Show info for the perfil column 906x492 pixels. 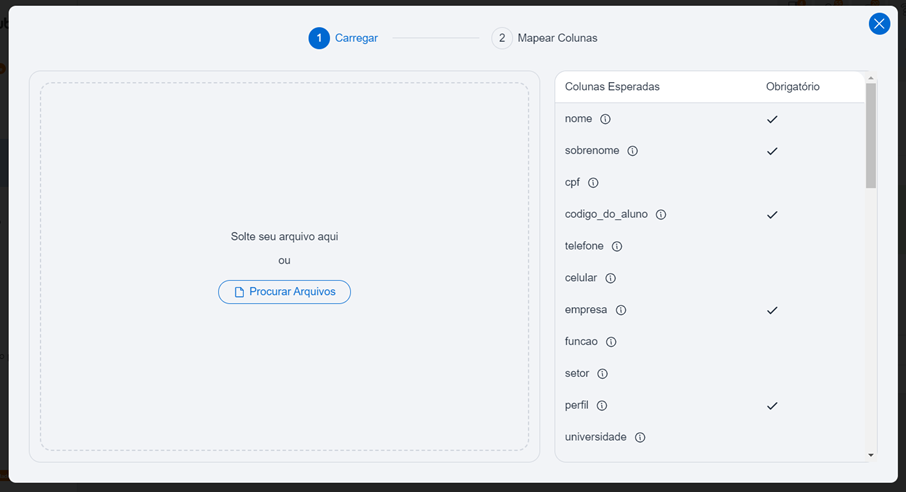click(x=602, y=406)
